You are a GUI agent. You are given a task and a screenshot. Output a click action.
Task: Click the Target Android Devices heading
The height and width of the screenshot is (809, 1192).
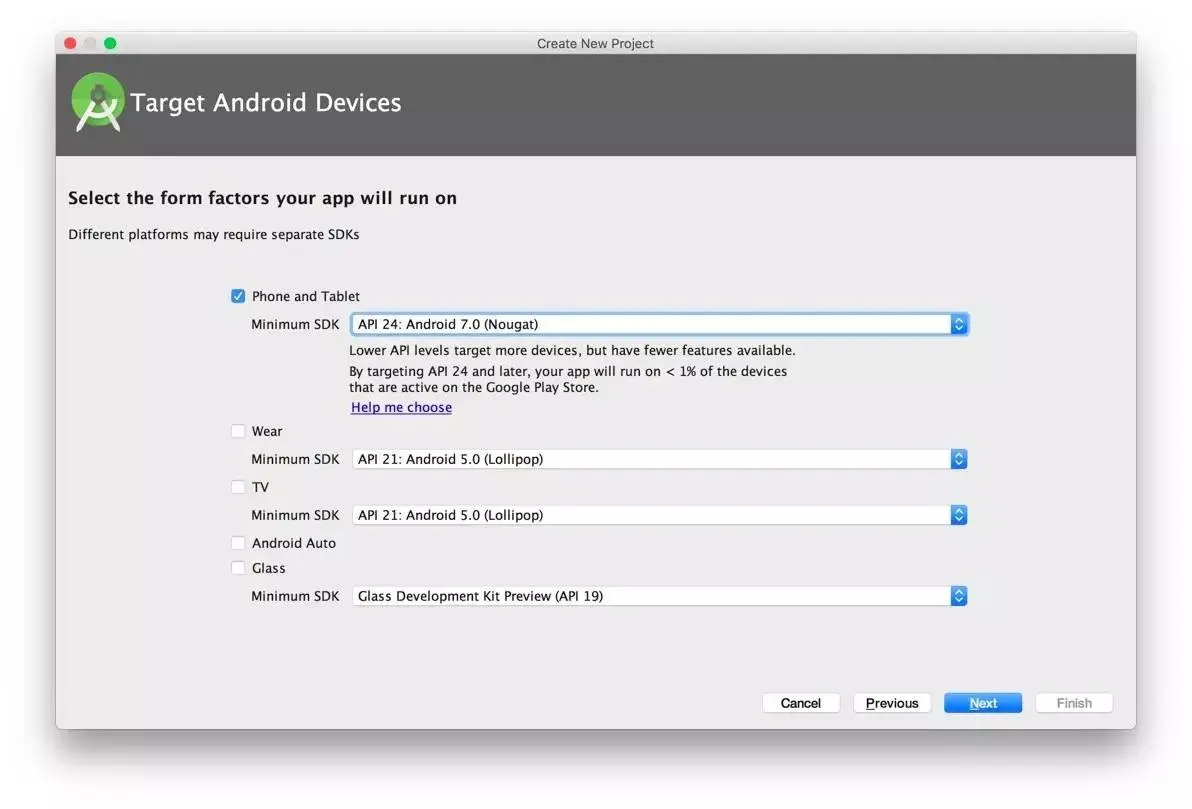tap(266, 103)
